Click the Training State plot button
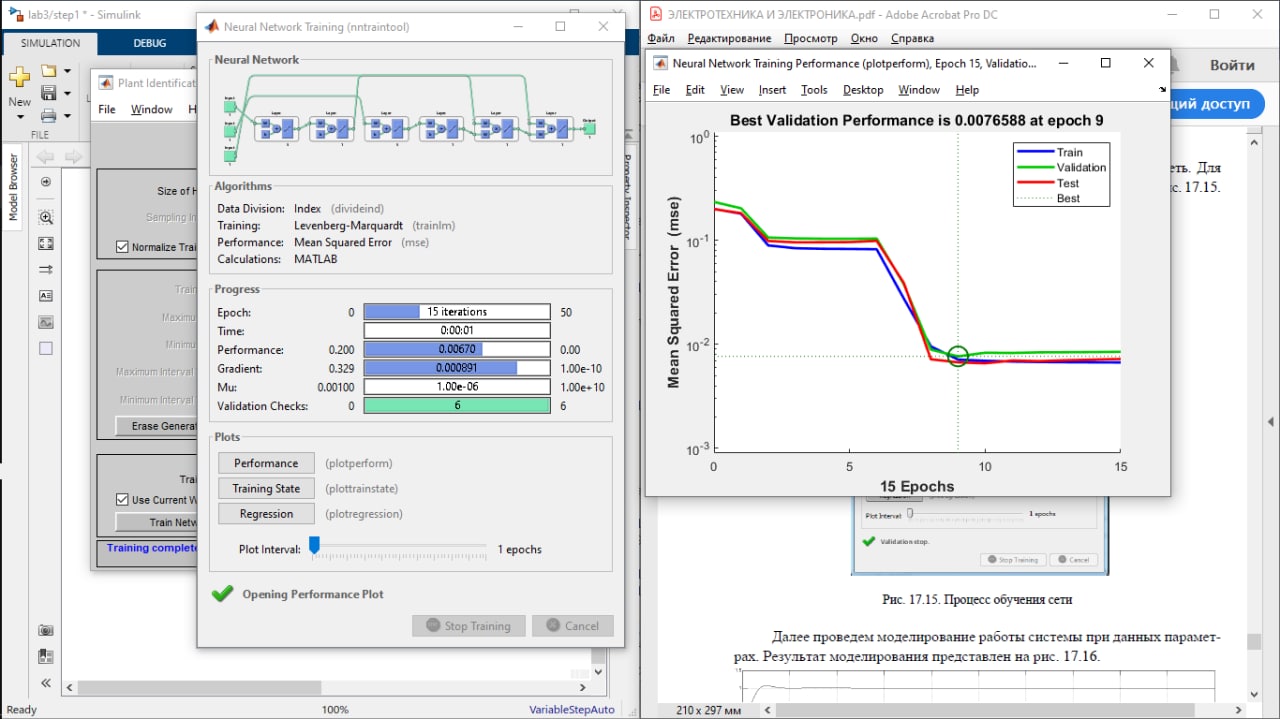Image resolution: width=1280 pixels, height=719 pixels. [266, 488]
